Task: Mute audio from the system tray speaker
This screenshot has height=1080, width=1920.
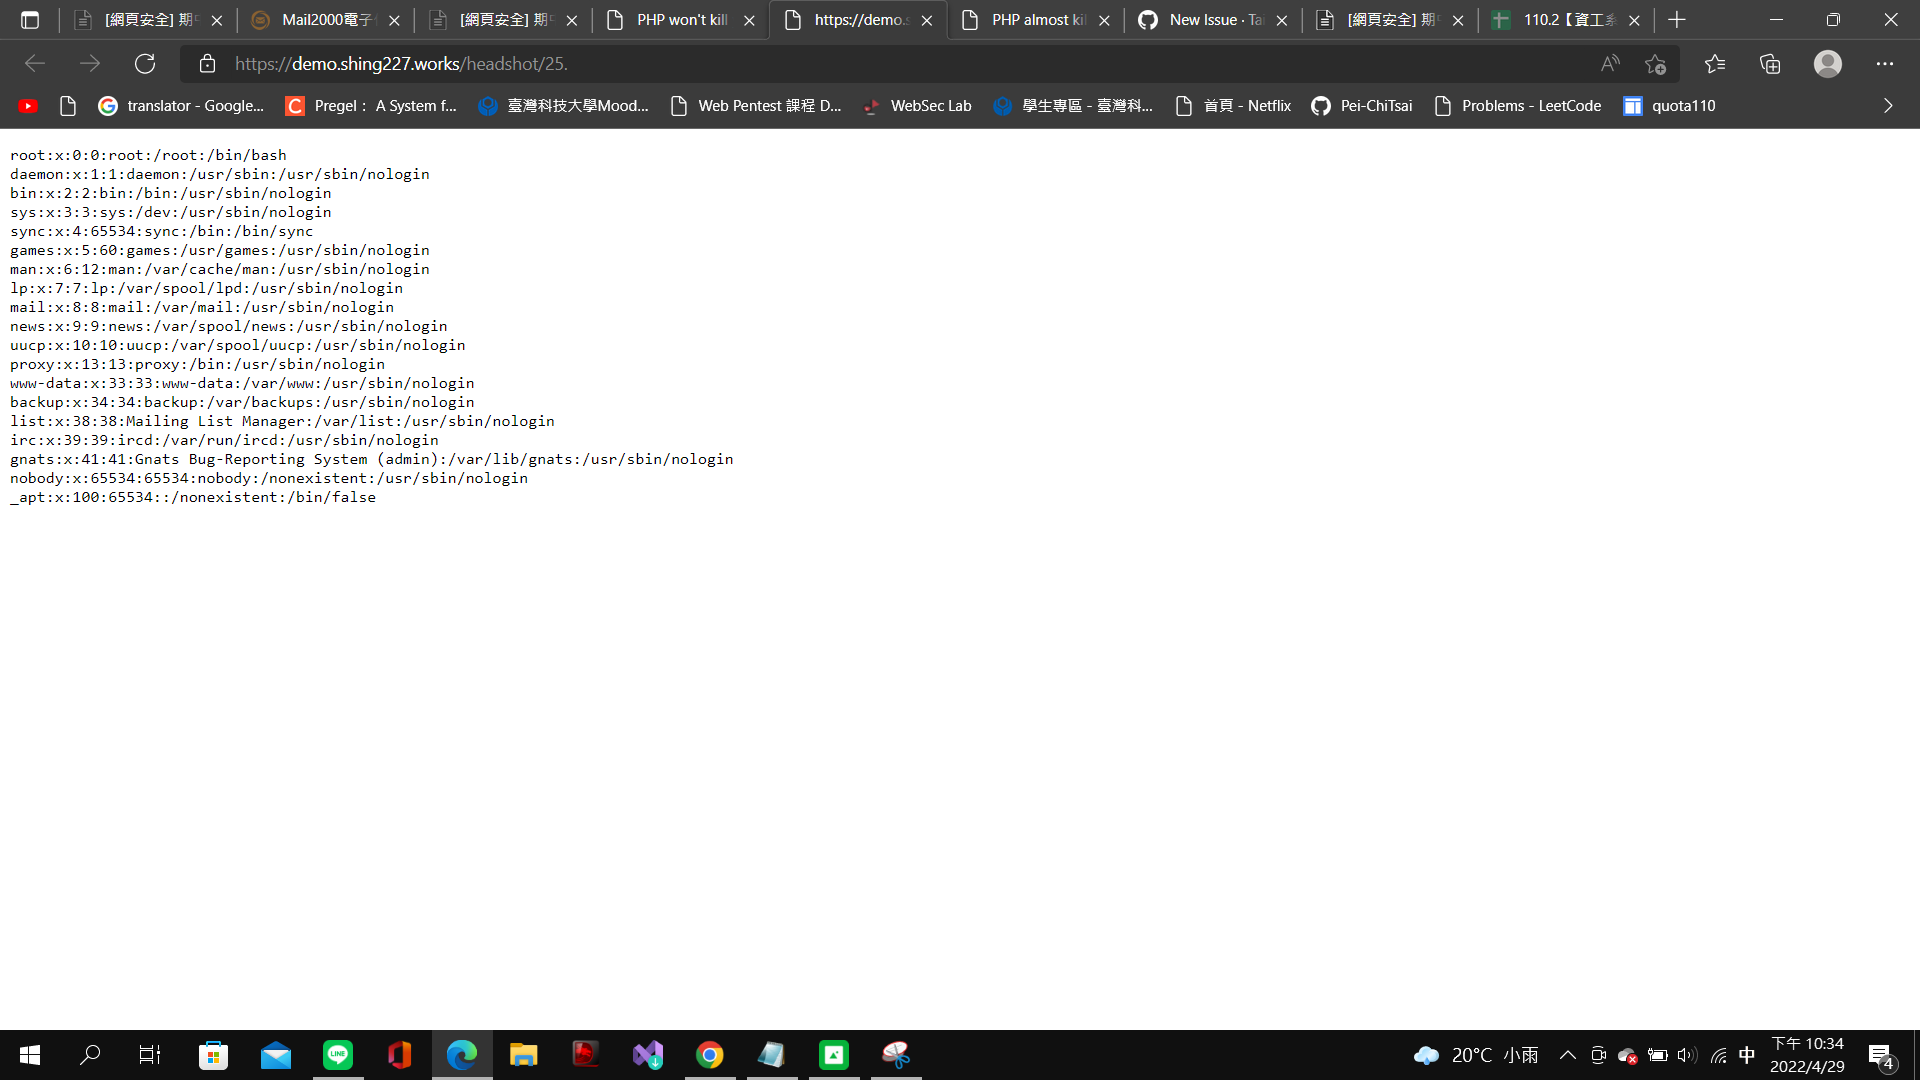Action: coord(1687,1054)
